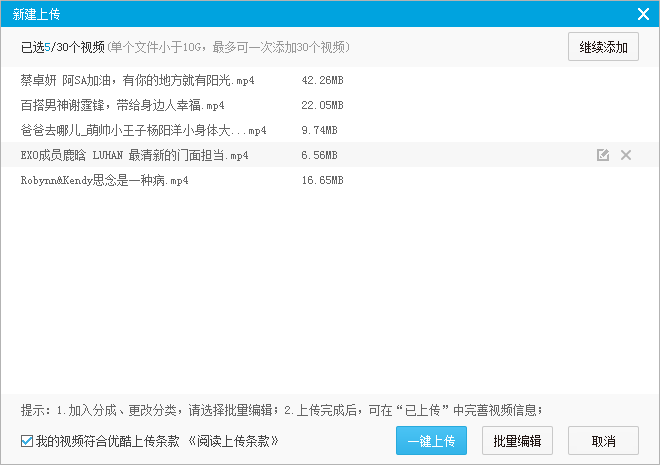Close the 新建上传 dialog
The height and width of the screenshot is (465, 660).
pyautogui.click(x=644, y=13)
